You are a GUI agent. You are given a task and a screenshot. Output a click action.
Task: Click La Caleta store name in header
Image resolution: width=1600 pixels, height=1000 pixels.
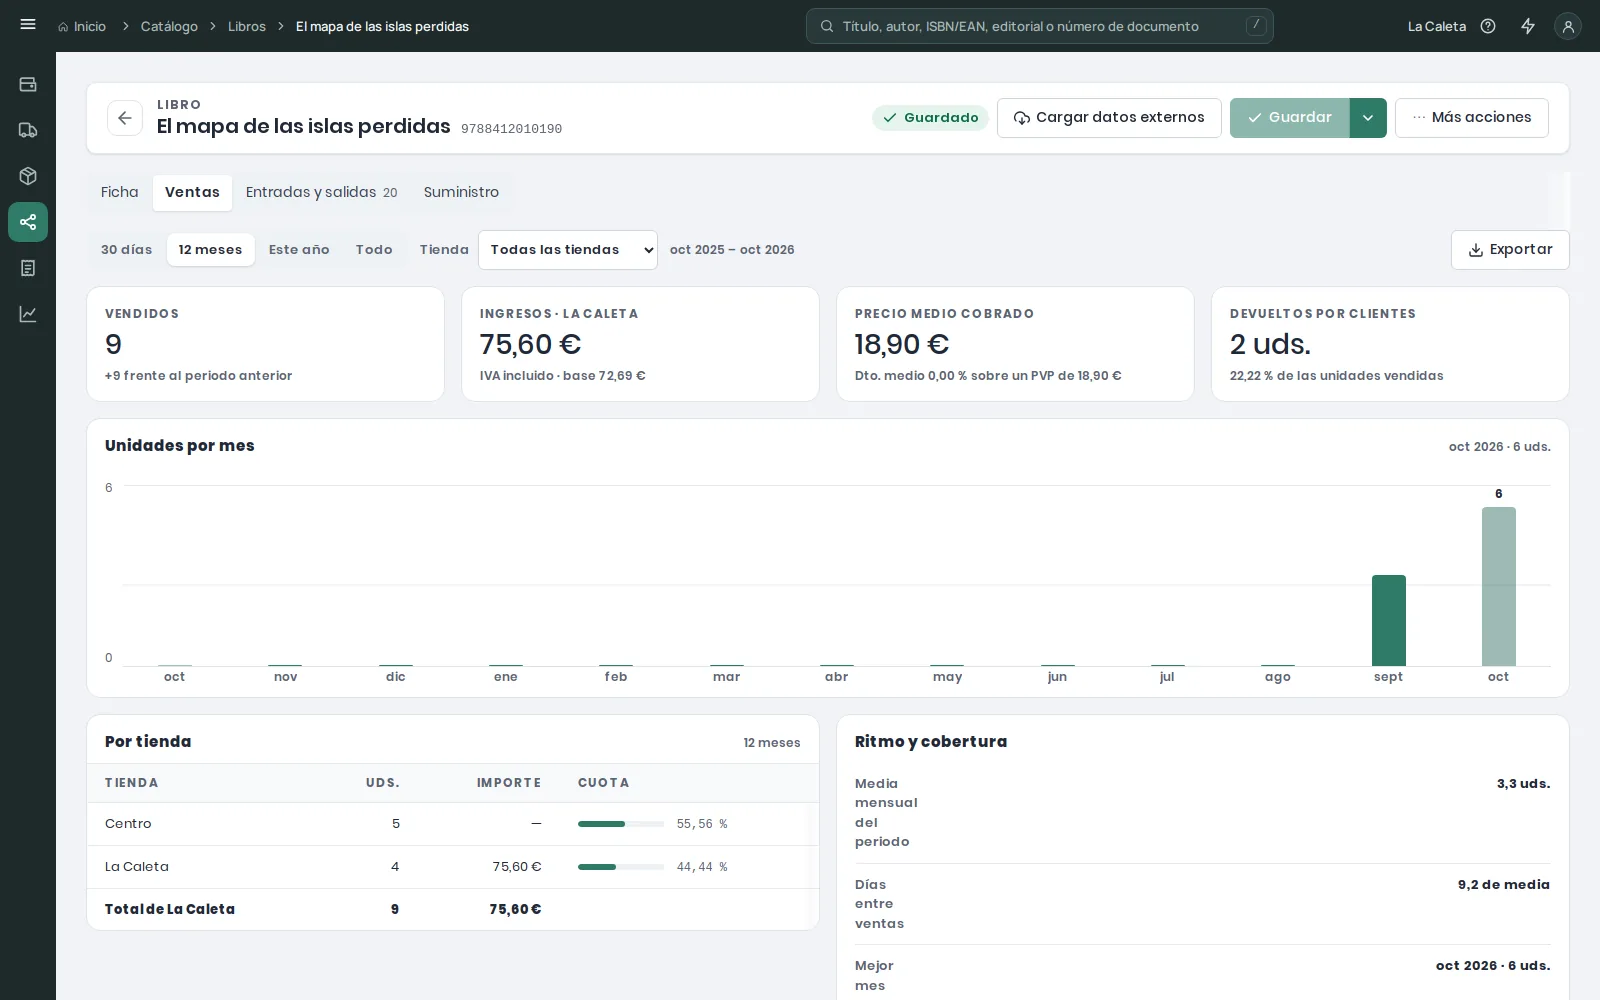pos(1436,26)
